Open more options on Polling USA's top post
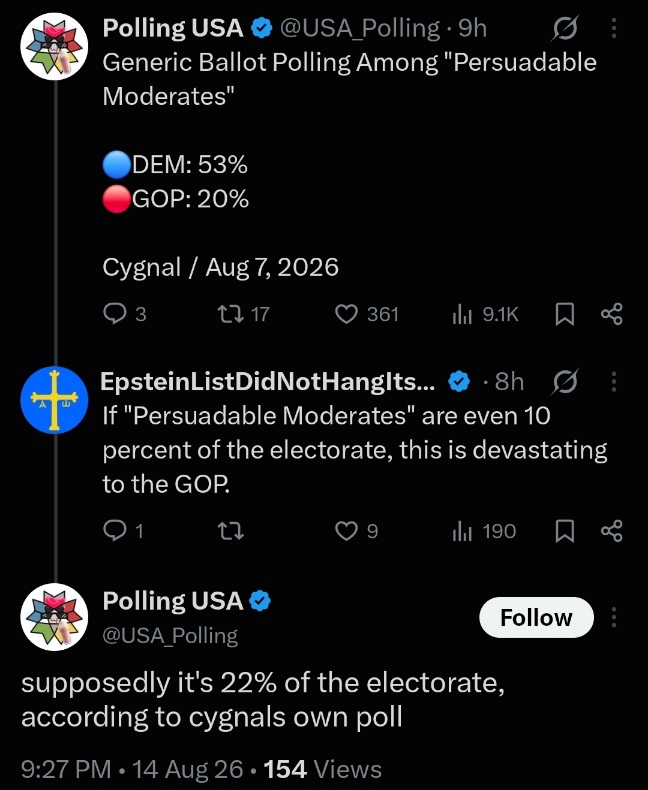The width and height of the screenshot is (648, 790). click(x=614, y=29)
